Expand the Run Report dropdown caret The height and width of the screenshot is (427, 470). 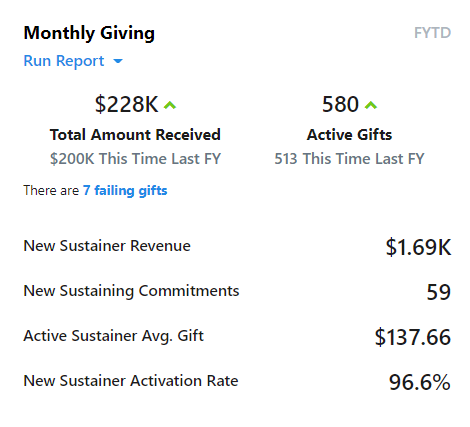click(118, 61)
